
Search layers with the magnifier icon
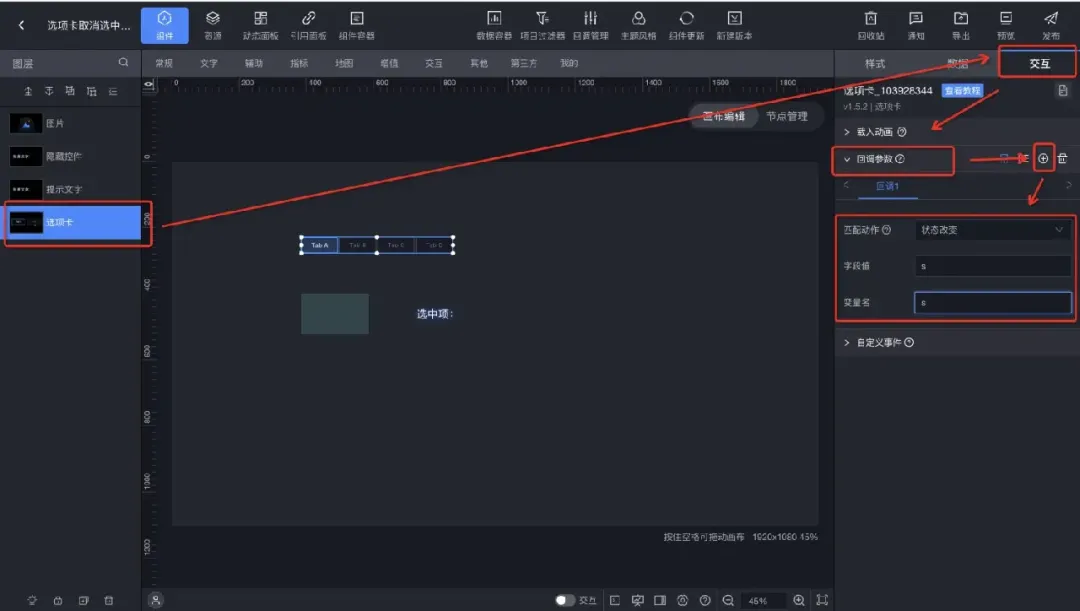coord(123,63)
